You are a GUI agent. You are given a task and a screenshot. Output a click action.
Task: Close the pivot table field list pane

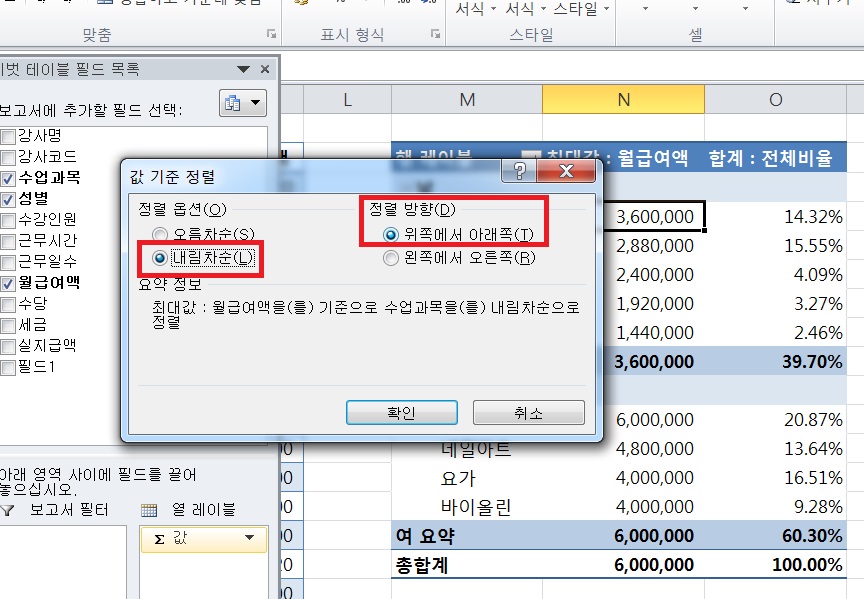pos(265,70)
